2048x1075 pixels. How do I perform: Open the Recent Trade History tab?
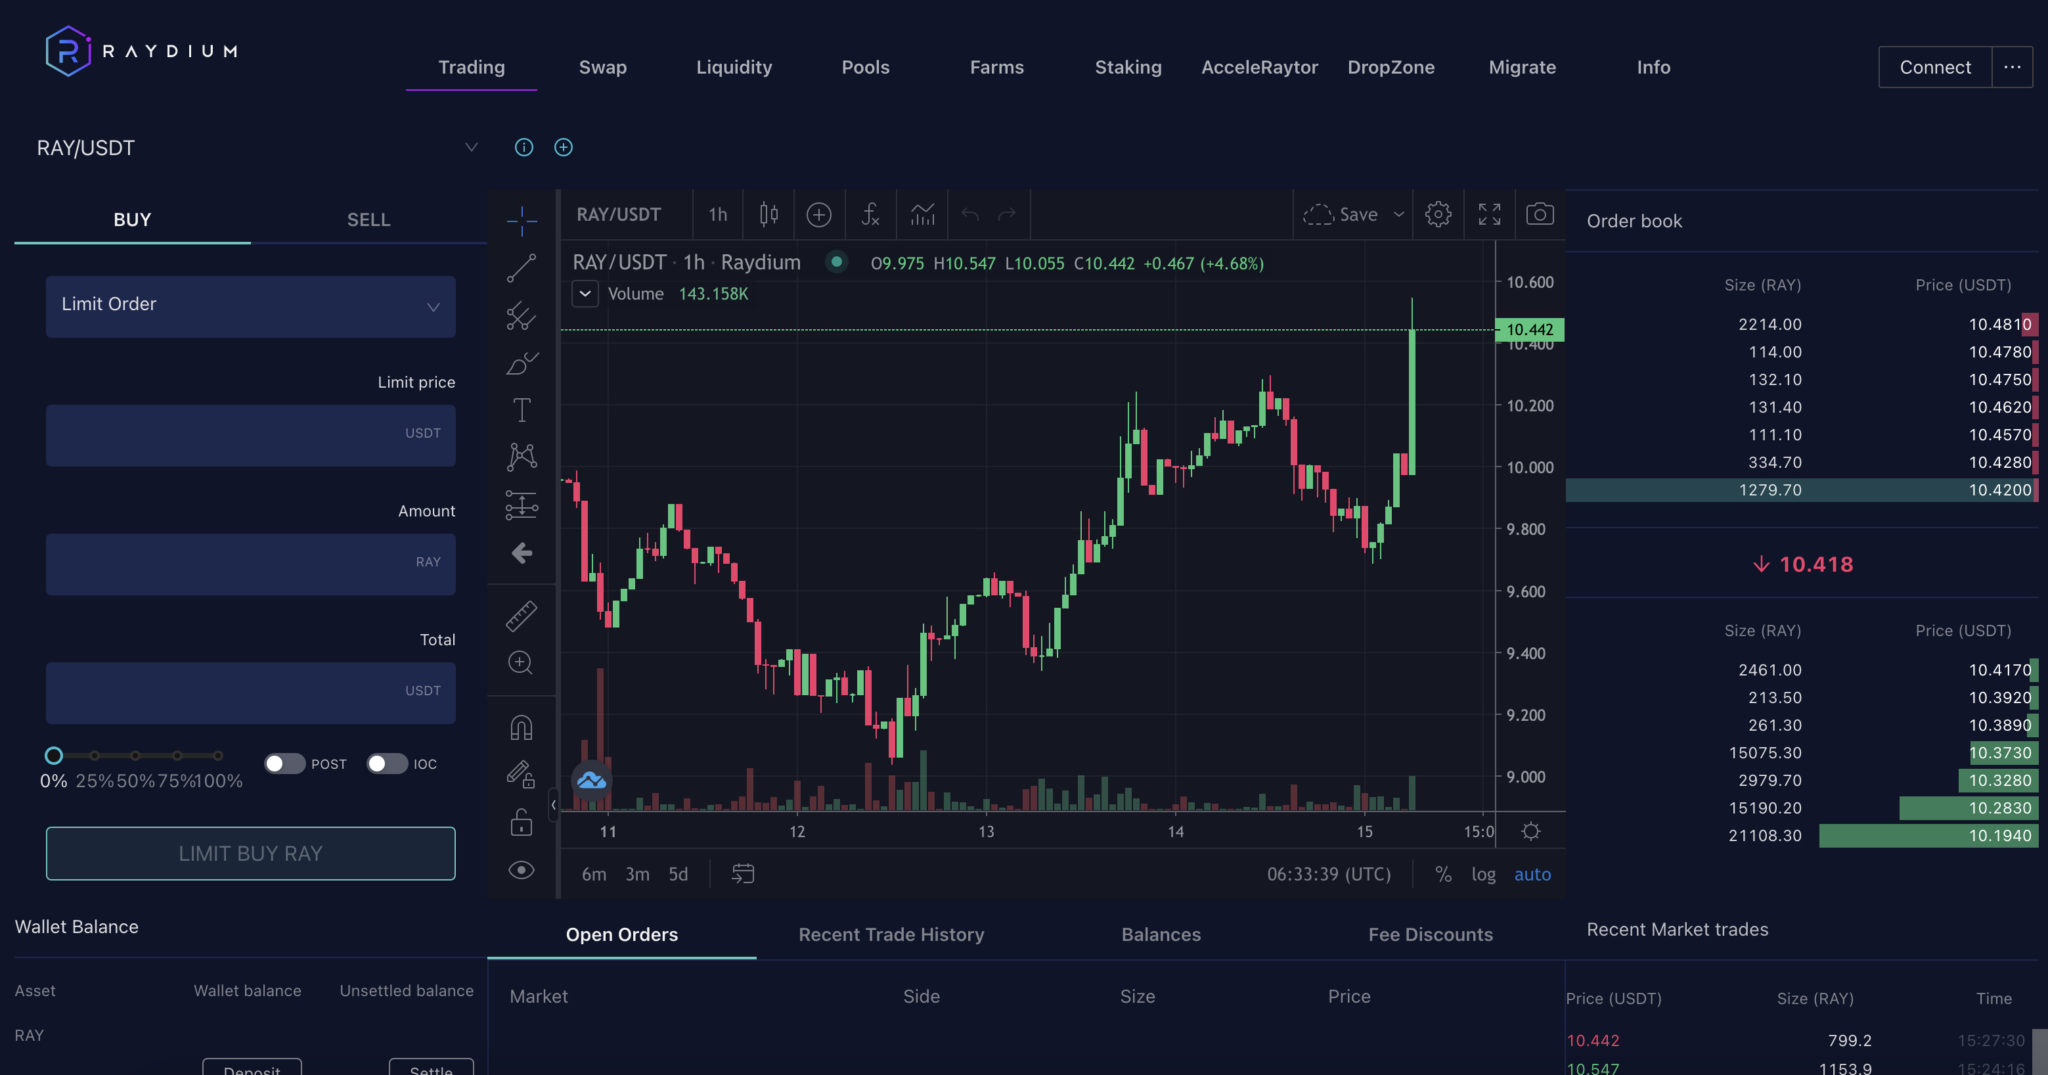click(891, 934)
